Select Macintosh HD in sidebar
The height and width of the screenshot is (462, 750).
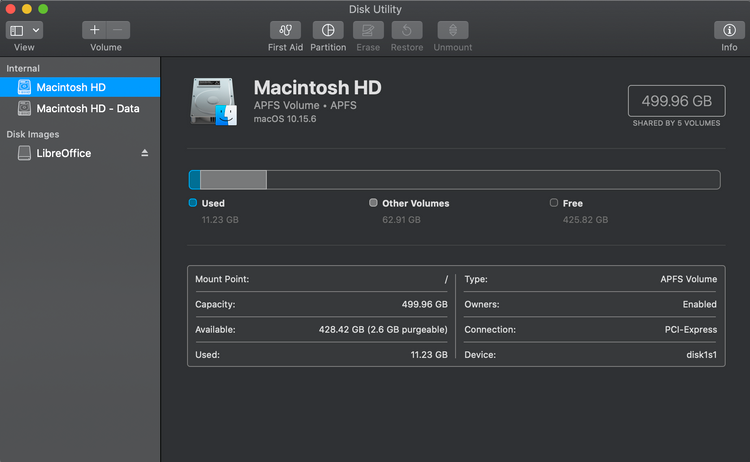point(70,87)
